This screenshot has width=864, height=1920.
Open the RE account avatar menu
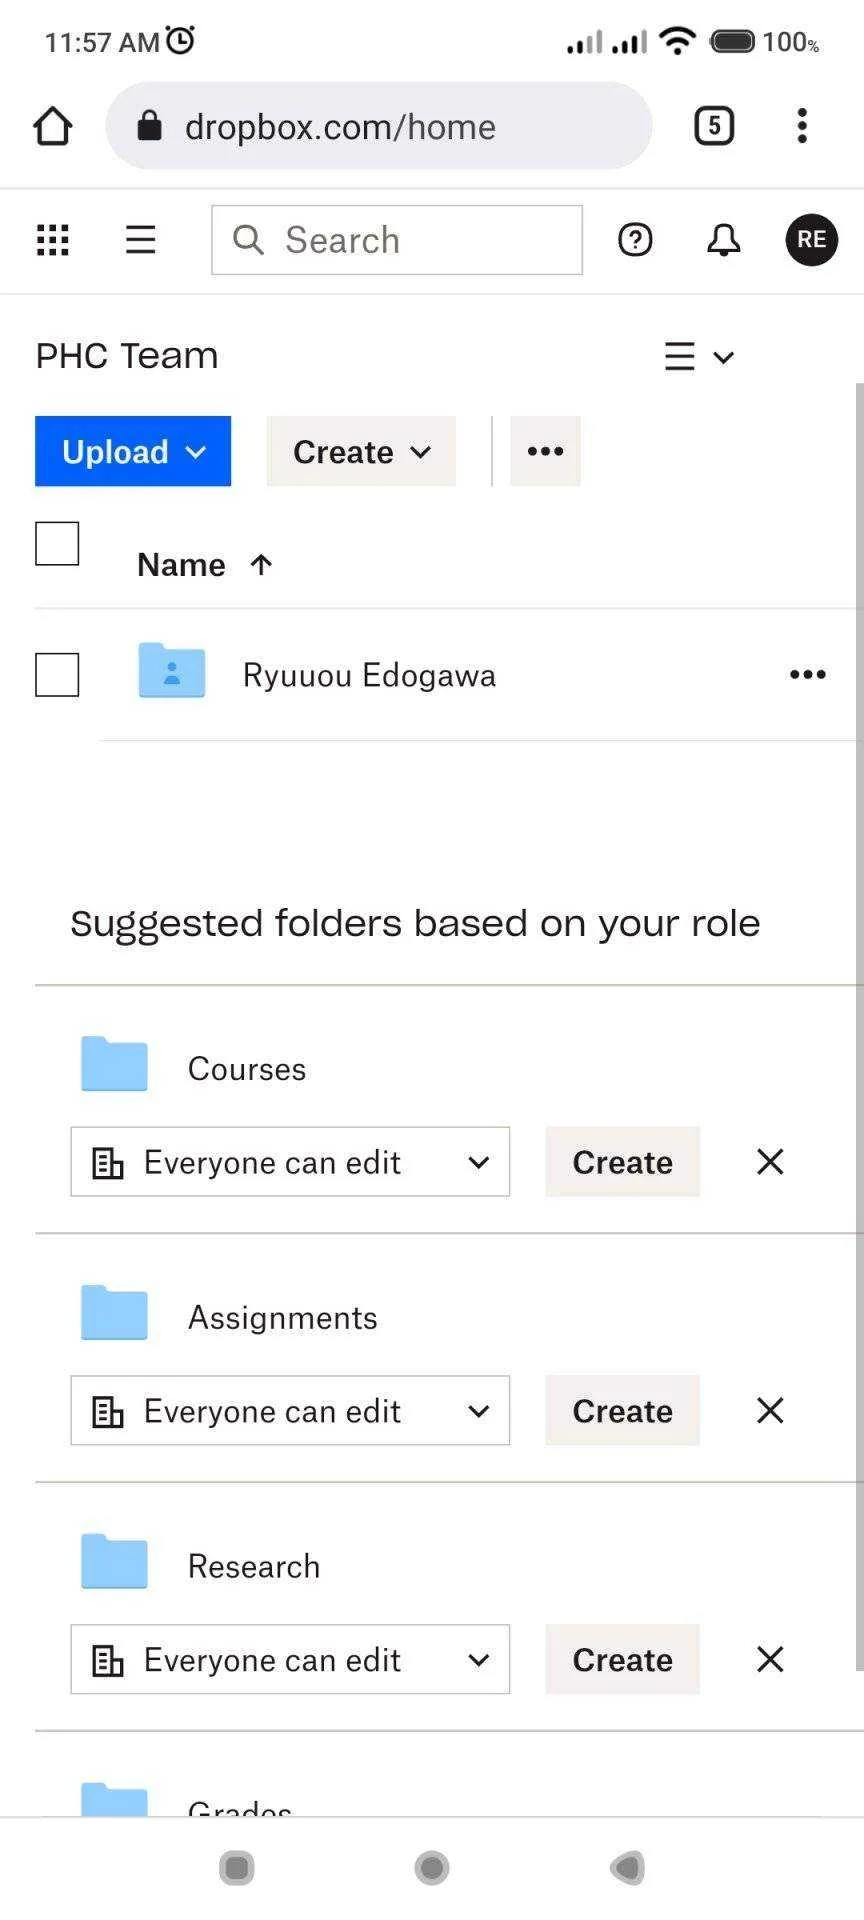point(811,240)
